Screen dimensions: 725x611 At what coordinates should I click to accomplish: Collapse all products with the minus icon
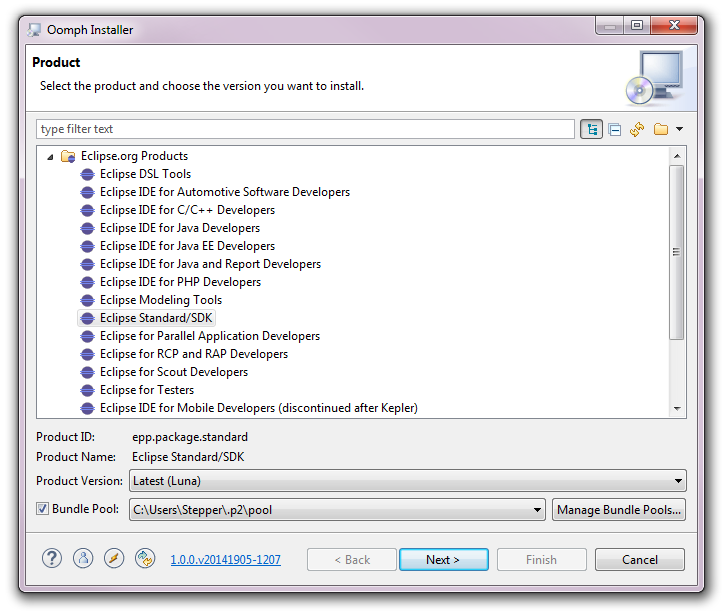coord(614,130)
